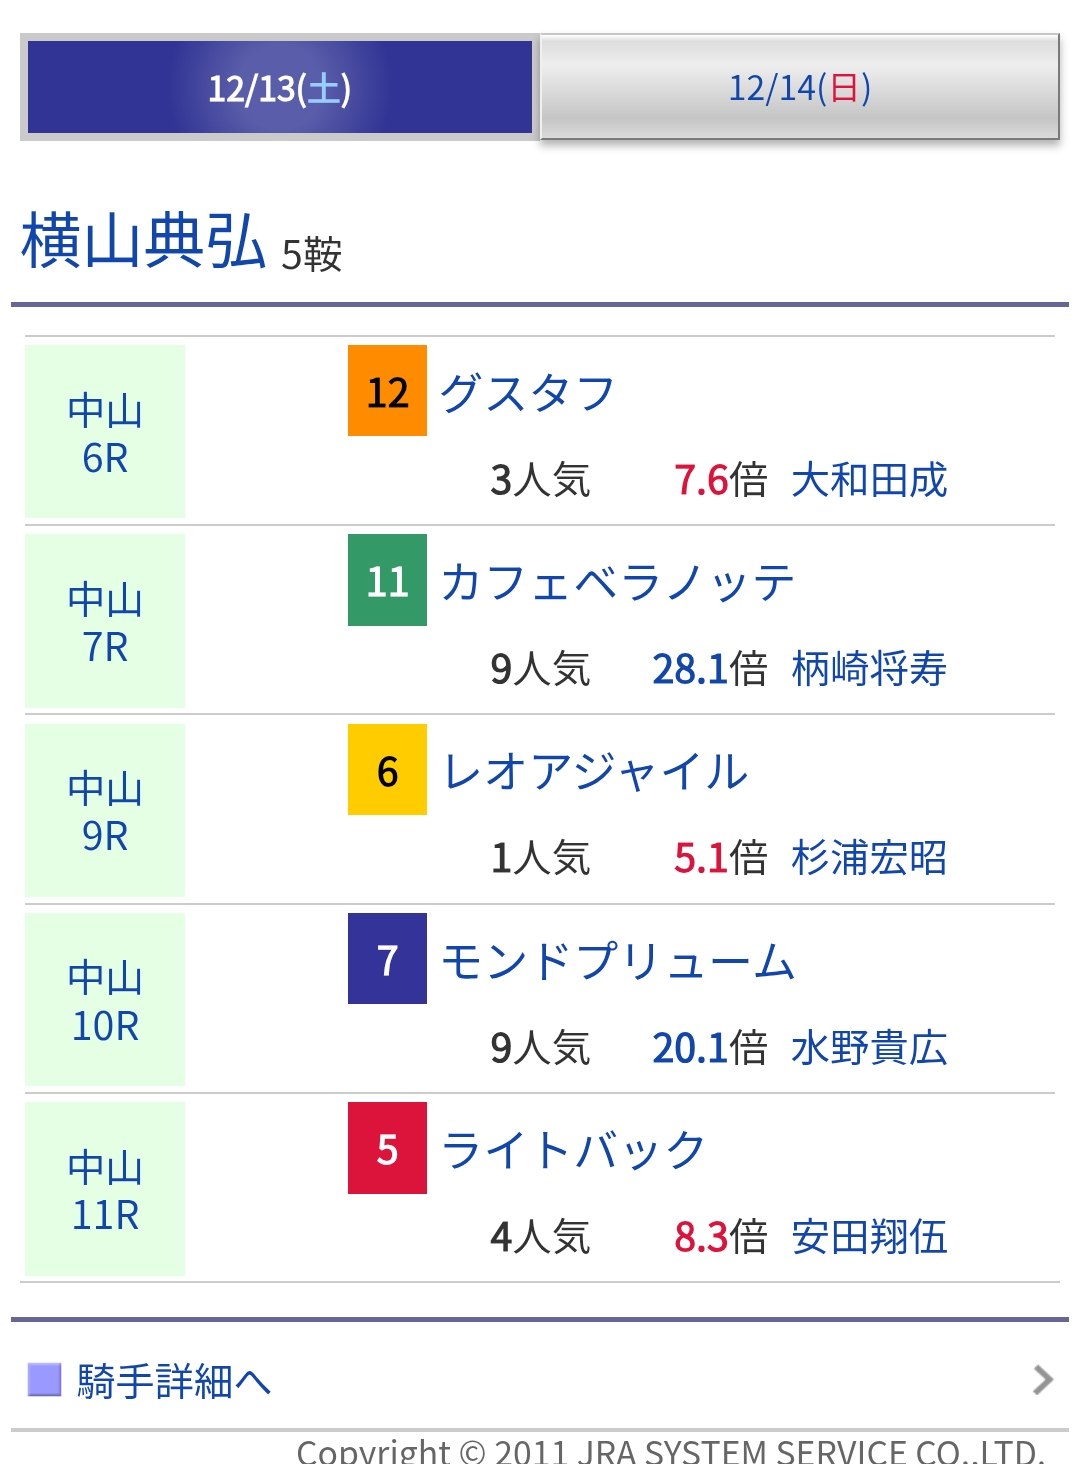Click the chevron arrow beside 騎手詳細へ
This screenshot has width=1080, height=1464.
[1043, 1380]
